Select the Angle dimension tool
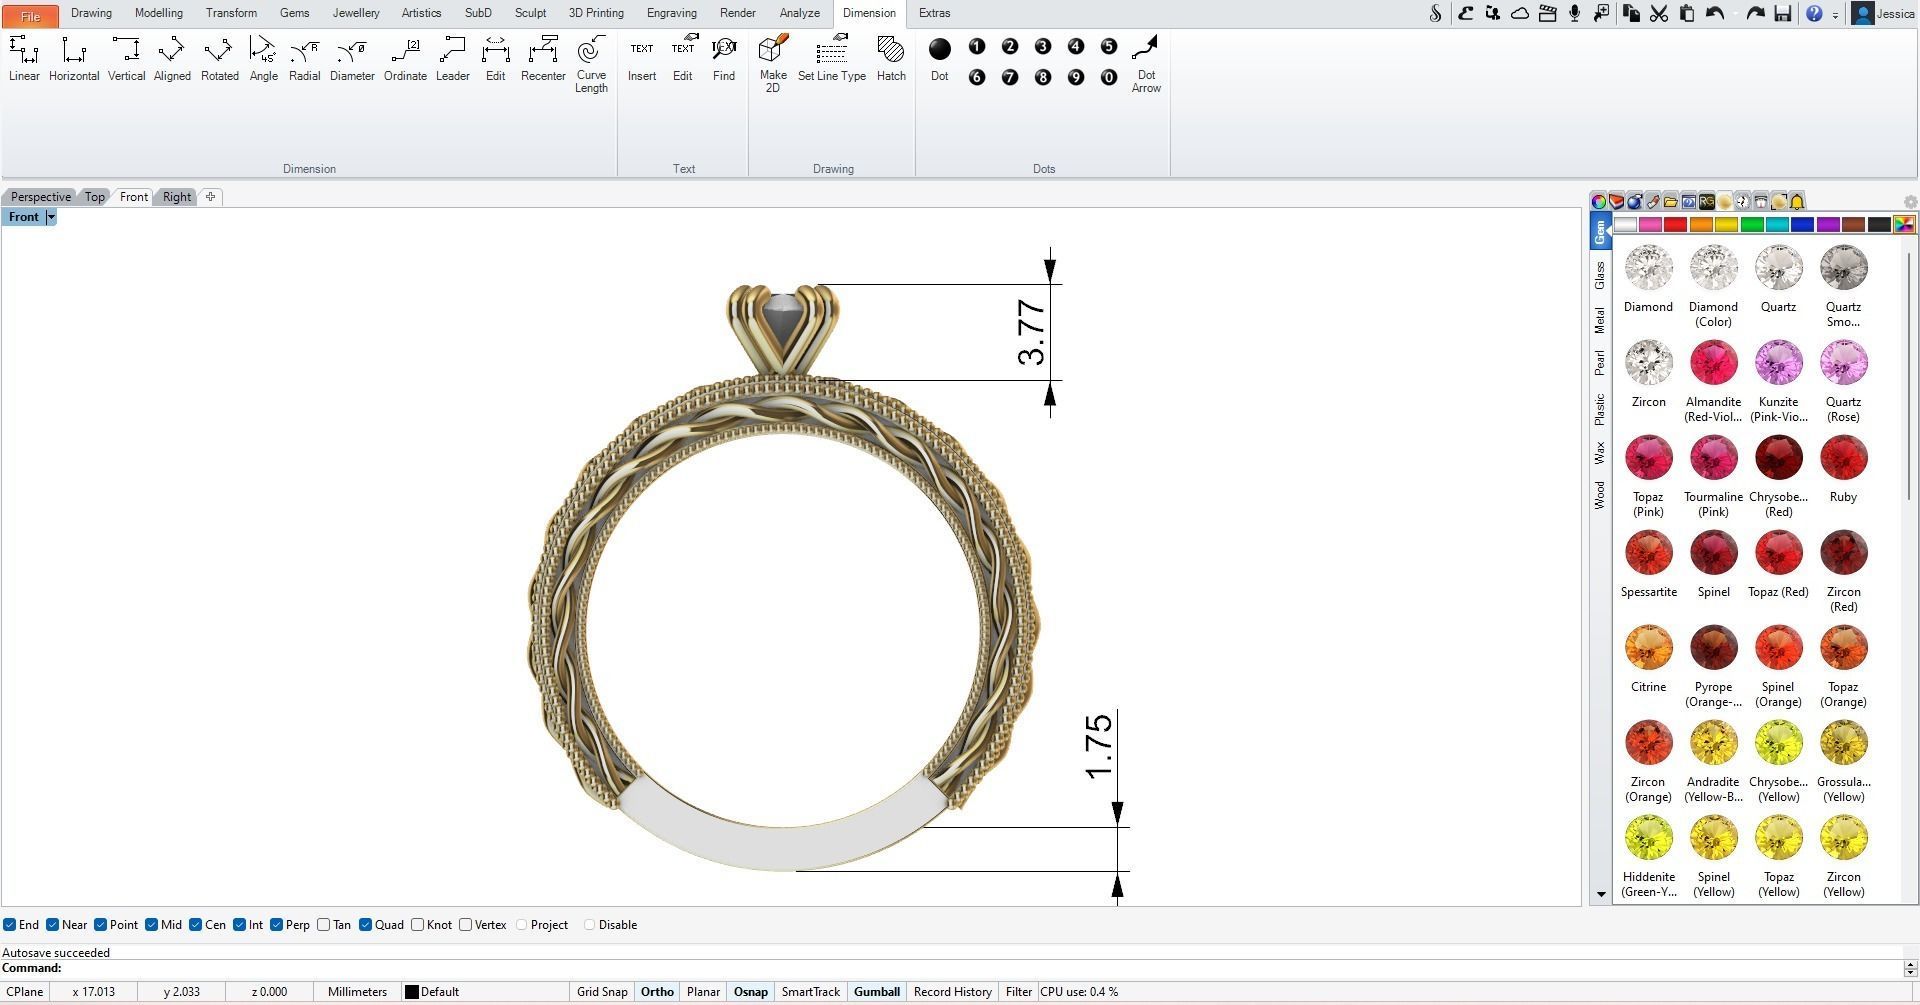 pos(263,58)
